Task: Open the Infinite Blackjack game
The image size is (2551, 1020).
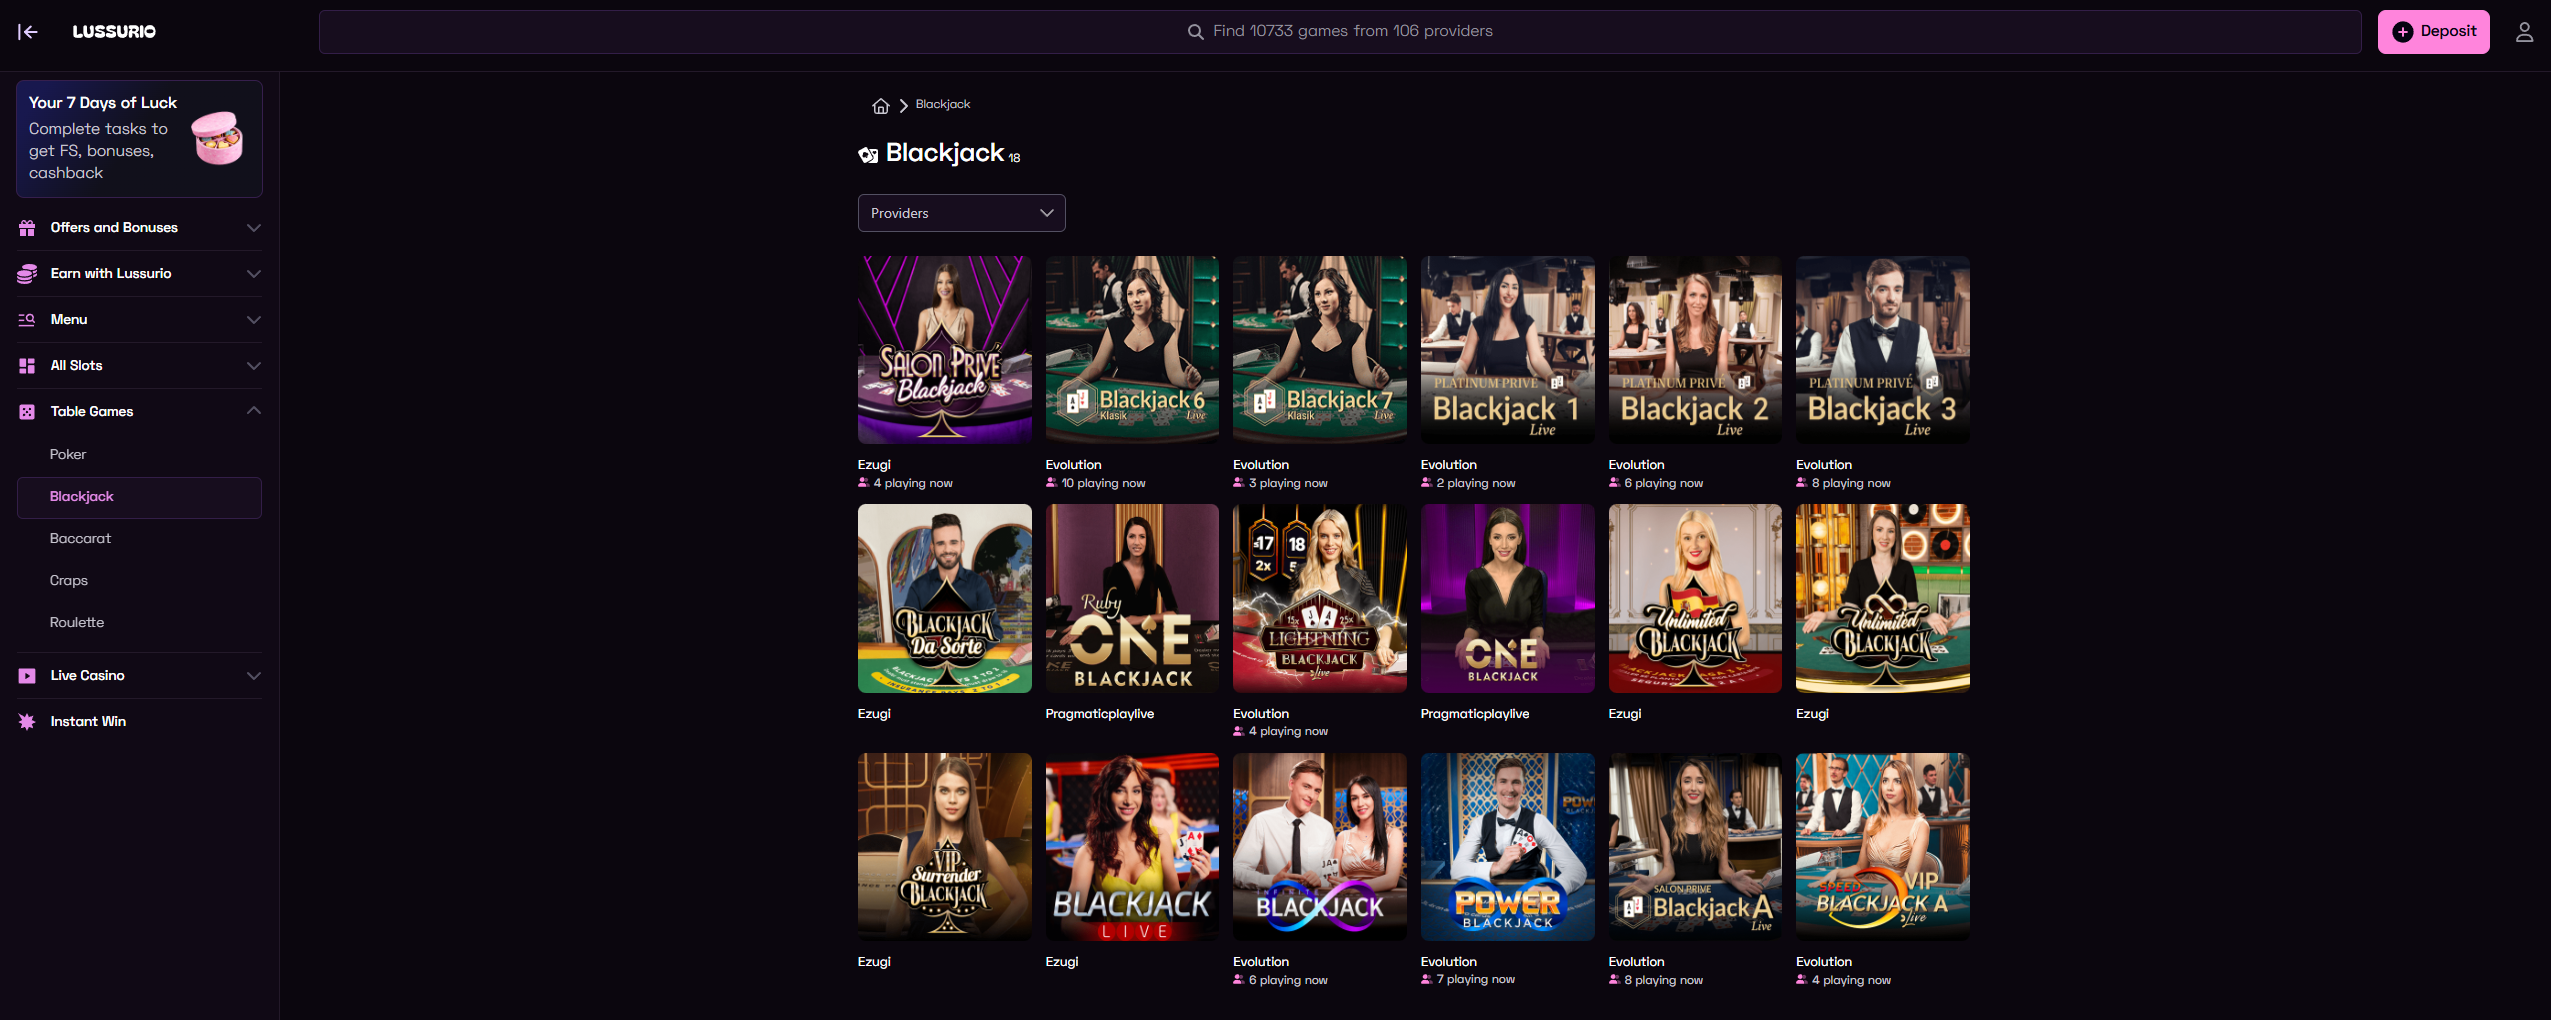Action: tap(1319, 847)
